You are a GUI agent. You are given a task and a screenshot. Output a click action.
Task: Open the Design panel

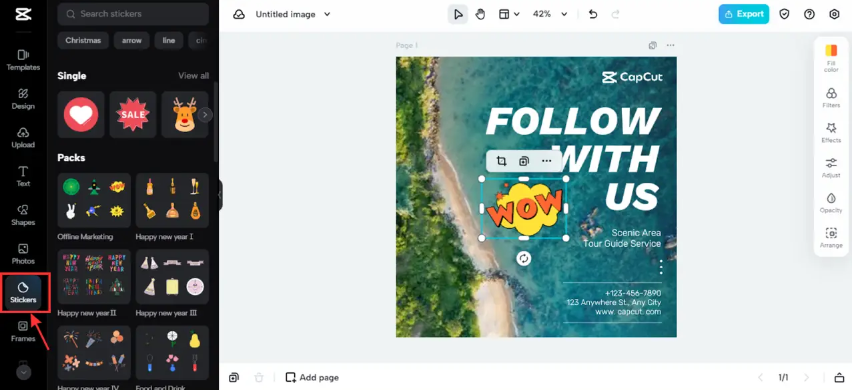click(x=23, y=99)
